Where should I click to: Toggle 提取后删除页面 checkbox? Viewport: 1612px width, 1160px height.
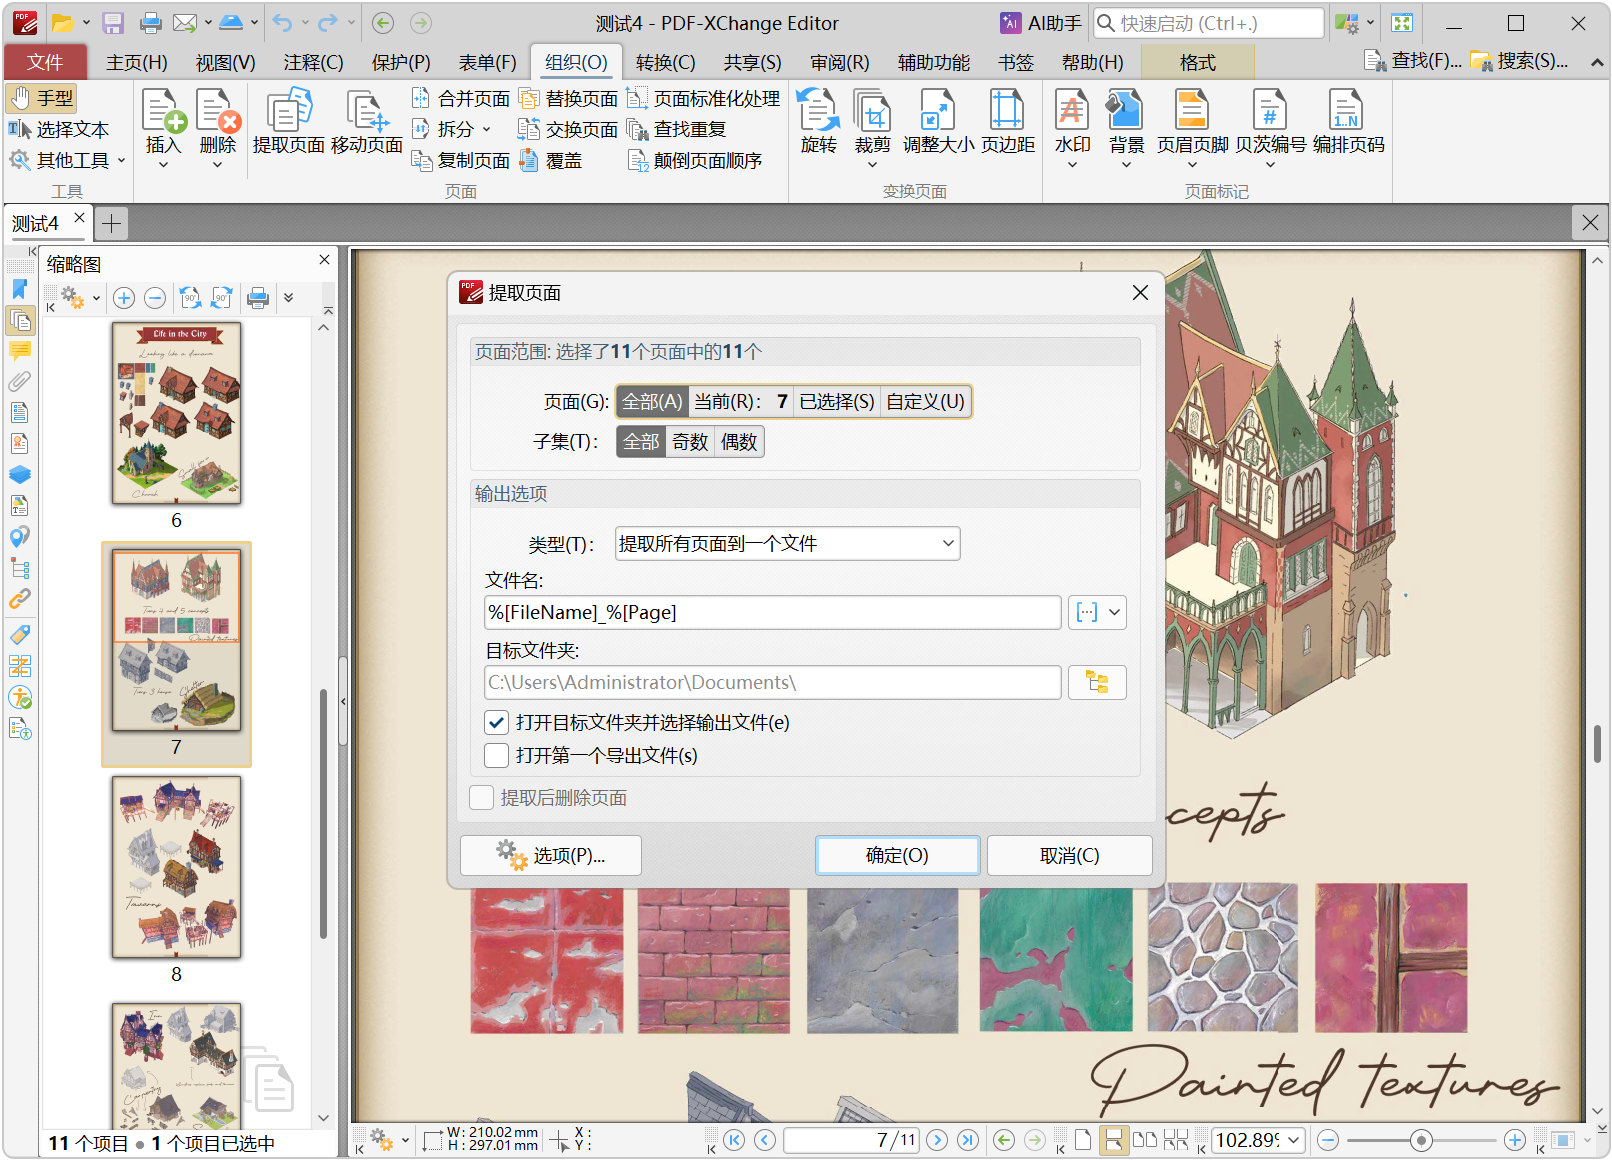click(x=482, y=798)
